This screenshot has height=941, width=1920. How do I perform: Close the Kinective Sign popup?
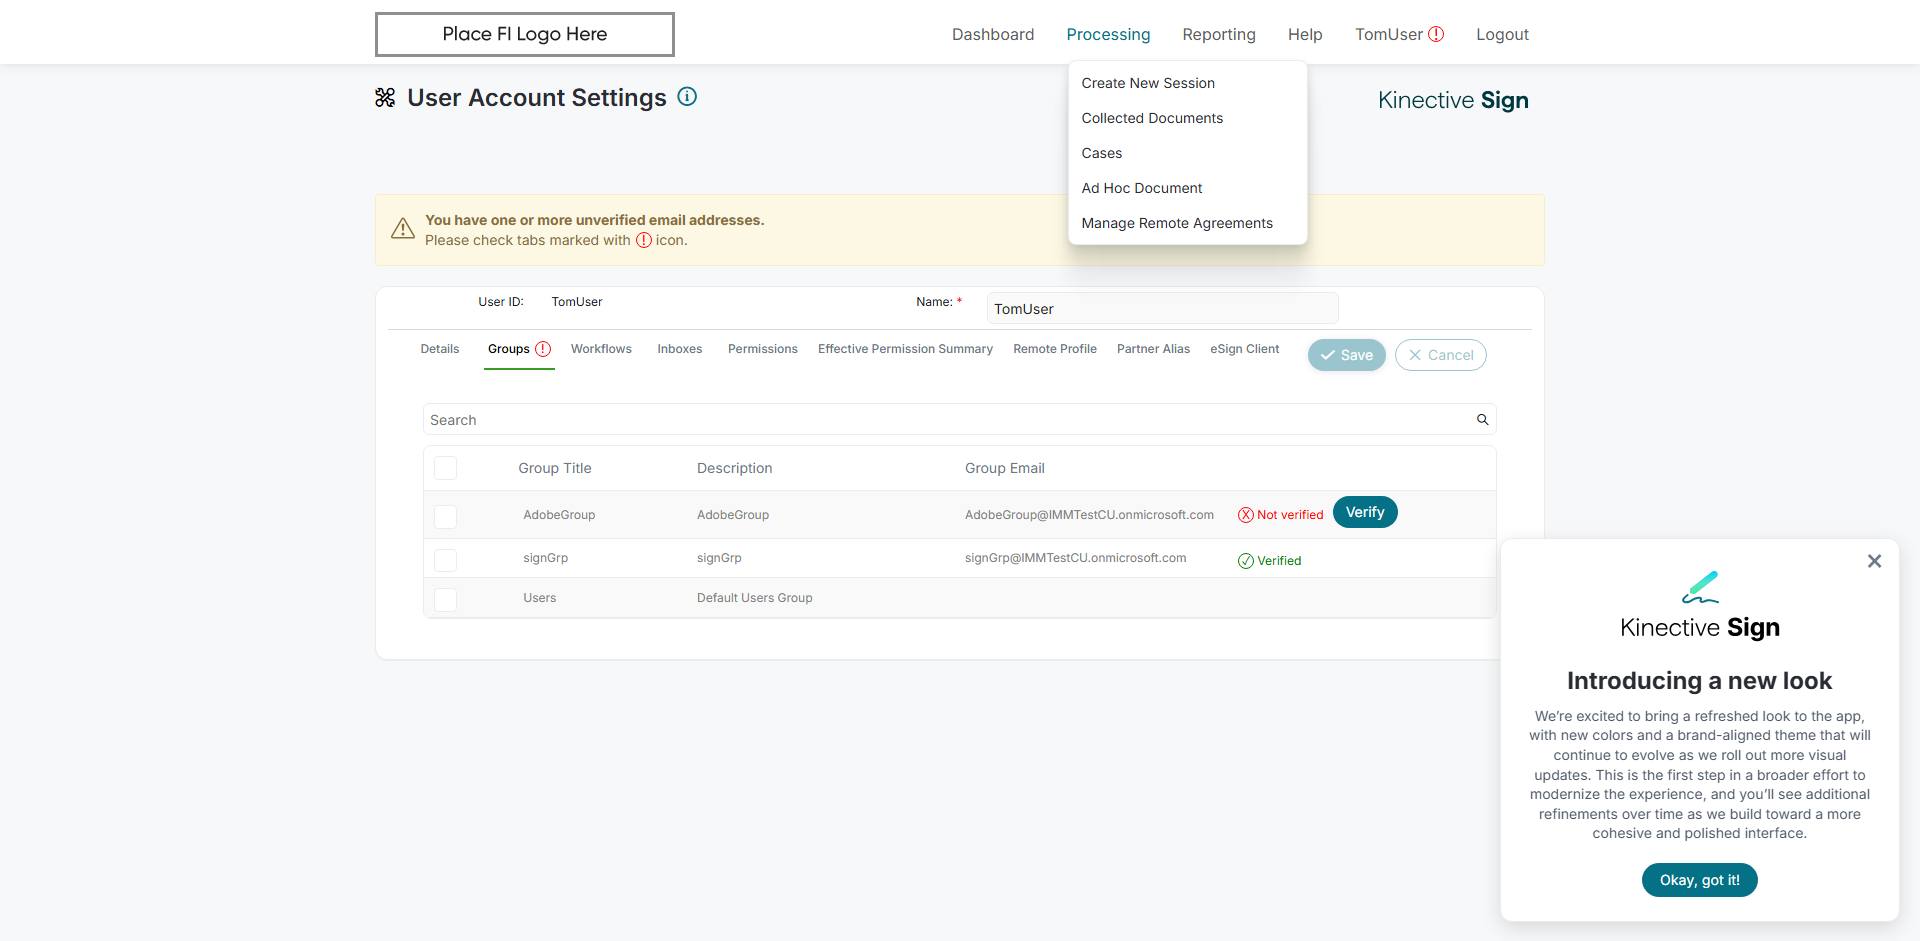pyautogui.click(x=1874, y=561)
